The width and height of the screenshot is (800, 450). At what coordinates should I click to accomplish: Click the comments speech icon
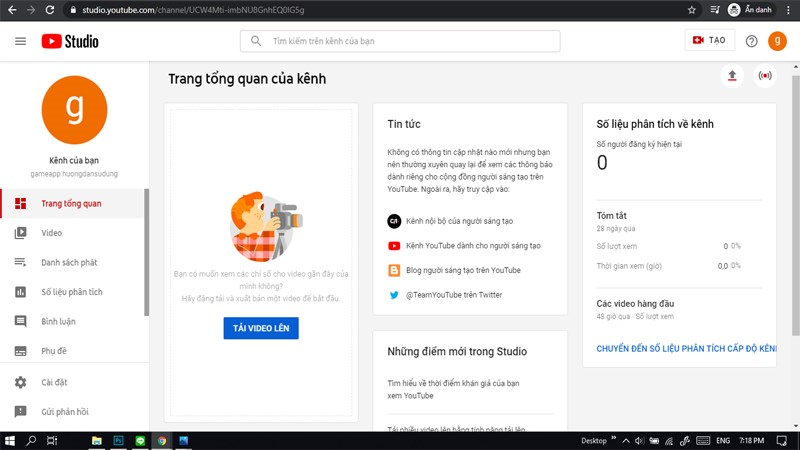coord(20,321)
